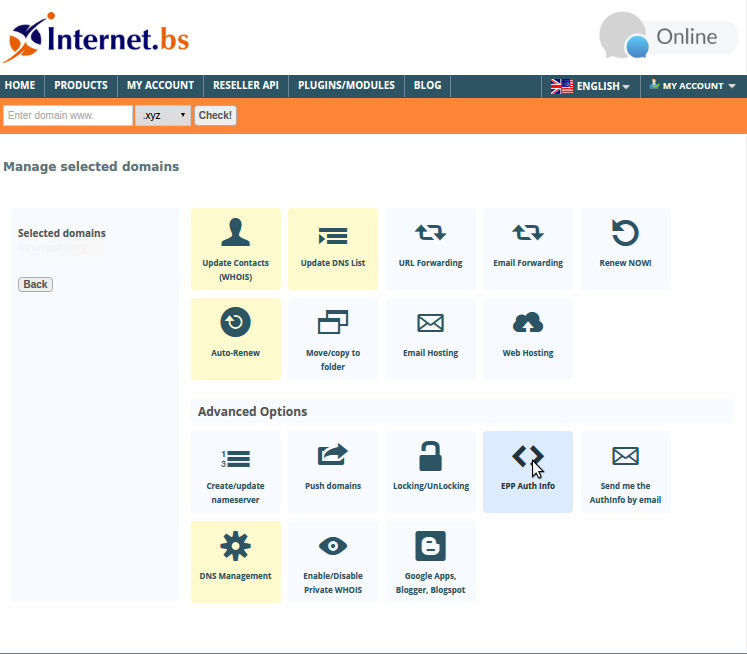Go to the Reseller API menu item

point(244,86)
